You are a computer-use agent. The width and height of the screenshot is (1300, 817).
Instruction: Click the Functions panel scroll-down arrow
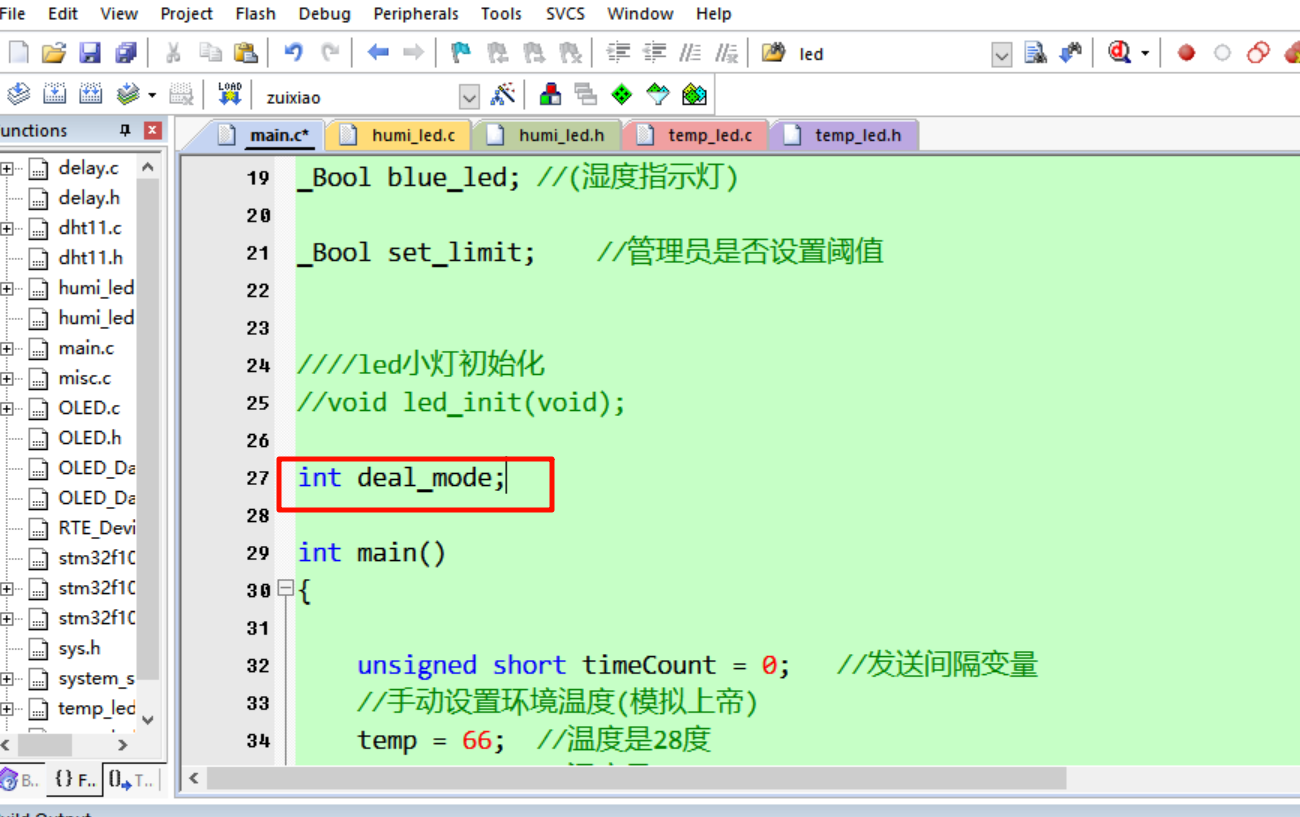click(148, 719)
